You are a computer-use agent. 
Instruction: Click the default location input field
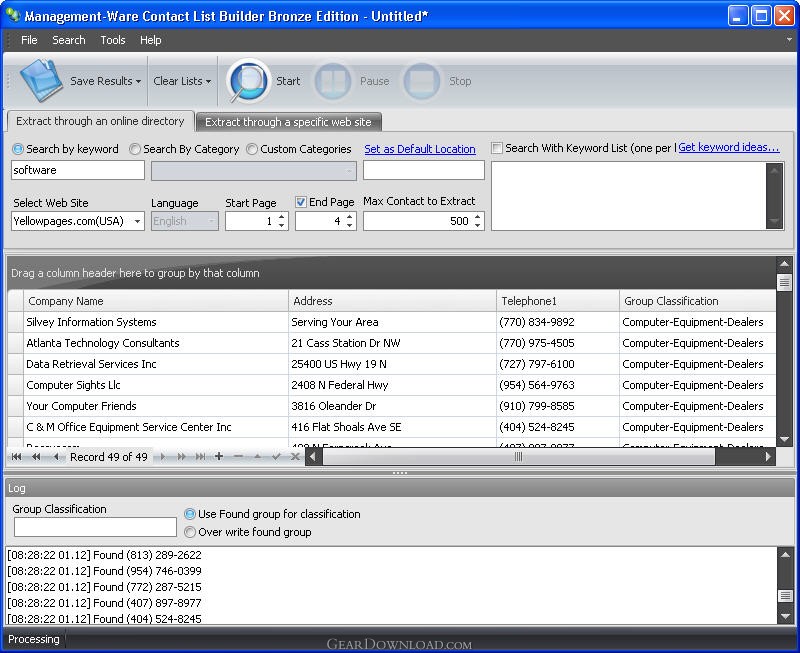423,170
